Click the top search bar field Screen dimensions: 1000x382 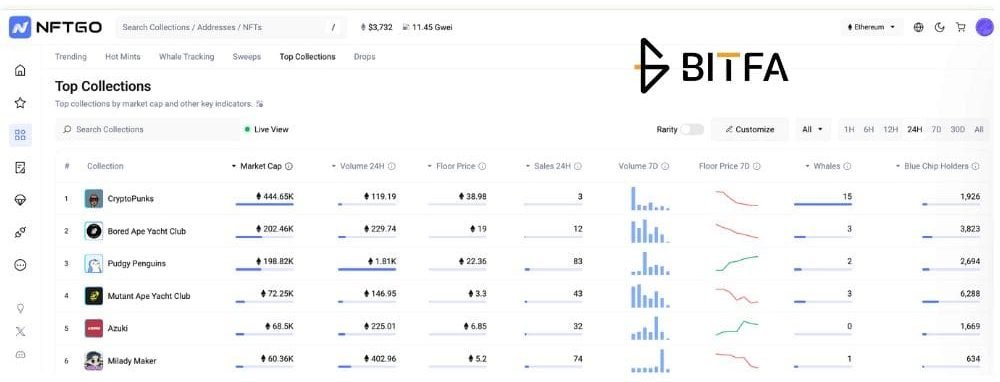pos(230,27)
